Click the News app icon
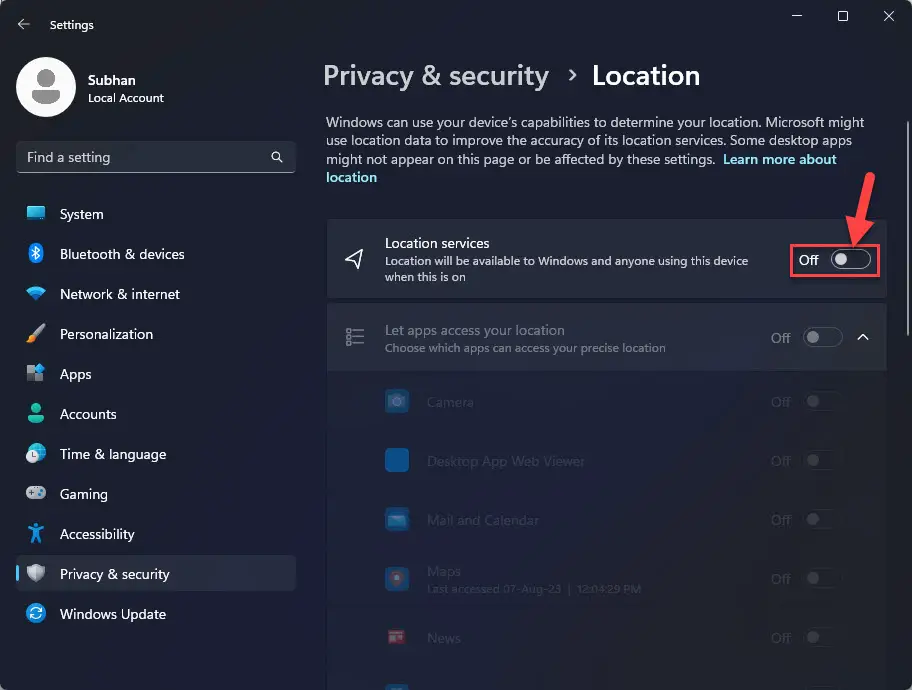 pyautogui.click(x=397, y=637)
